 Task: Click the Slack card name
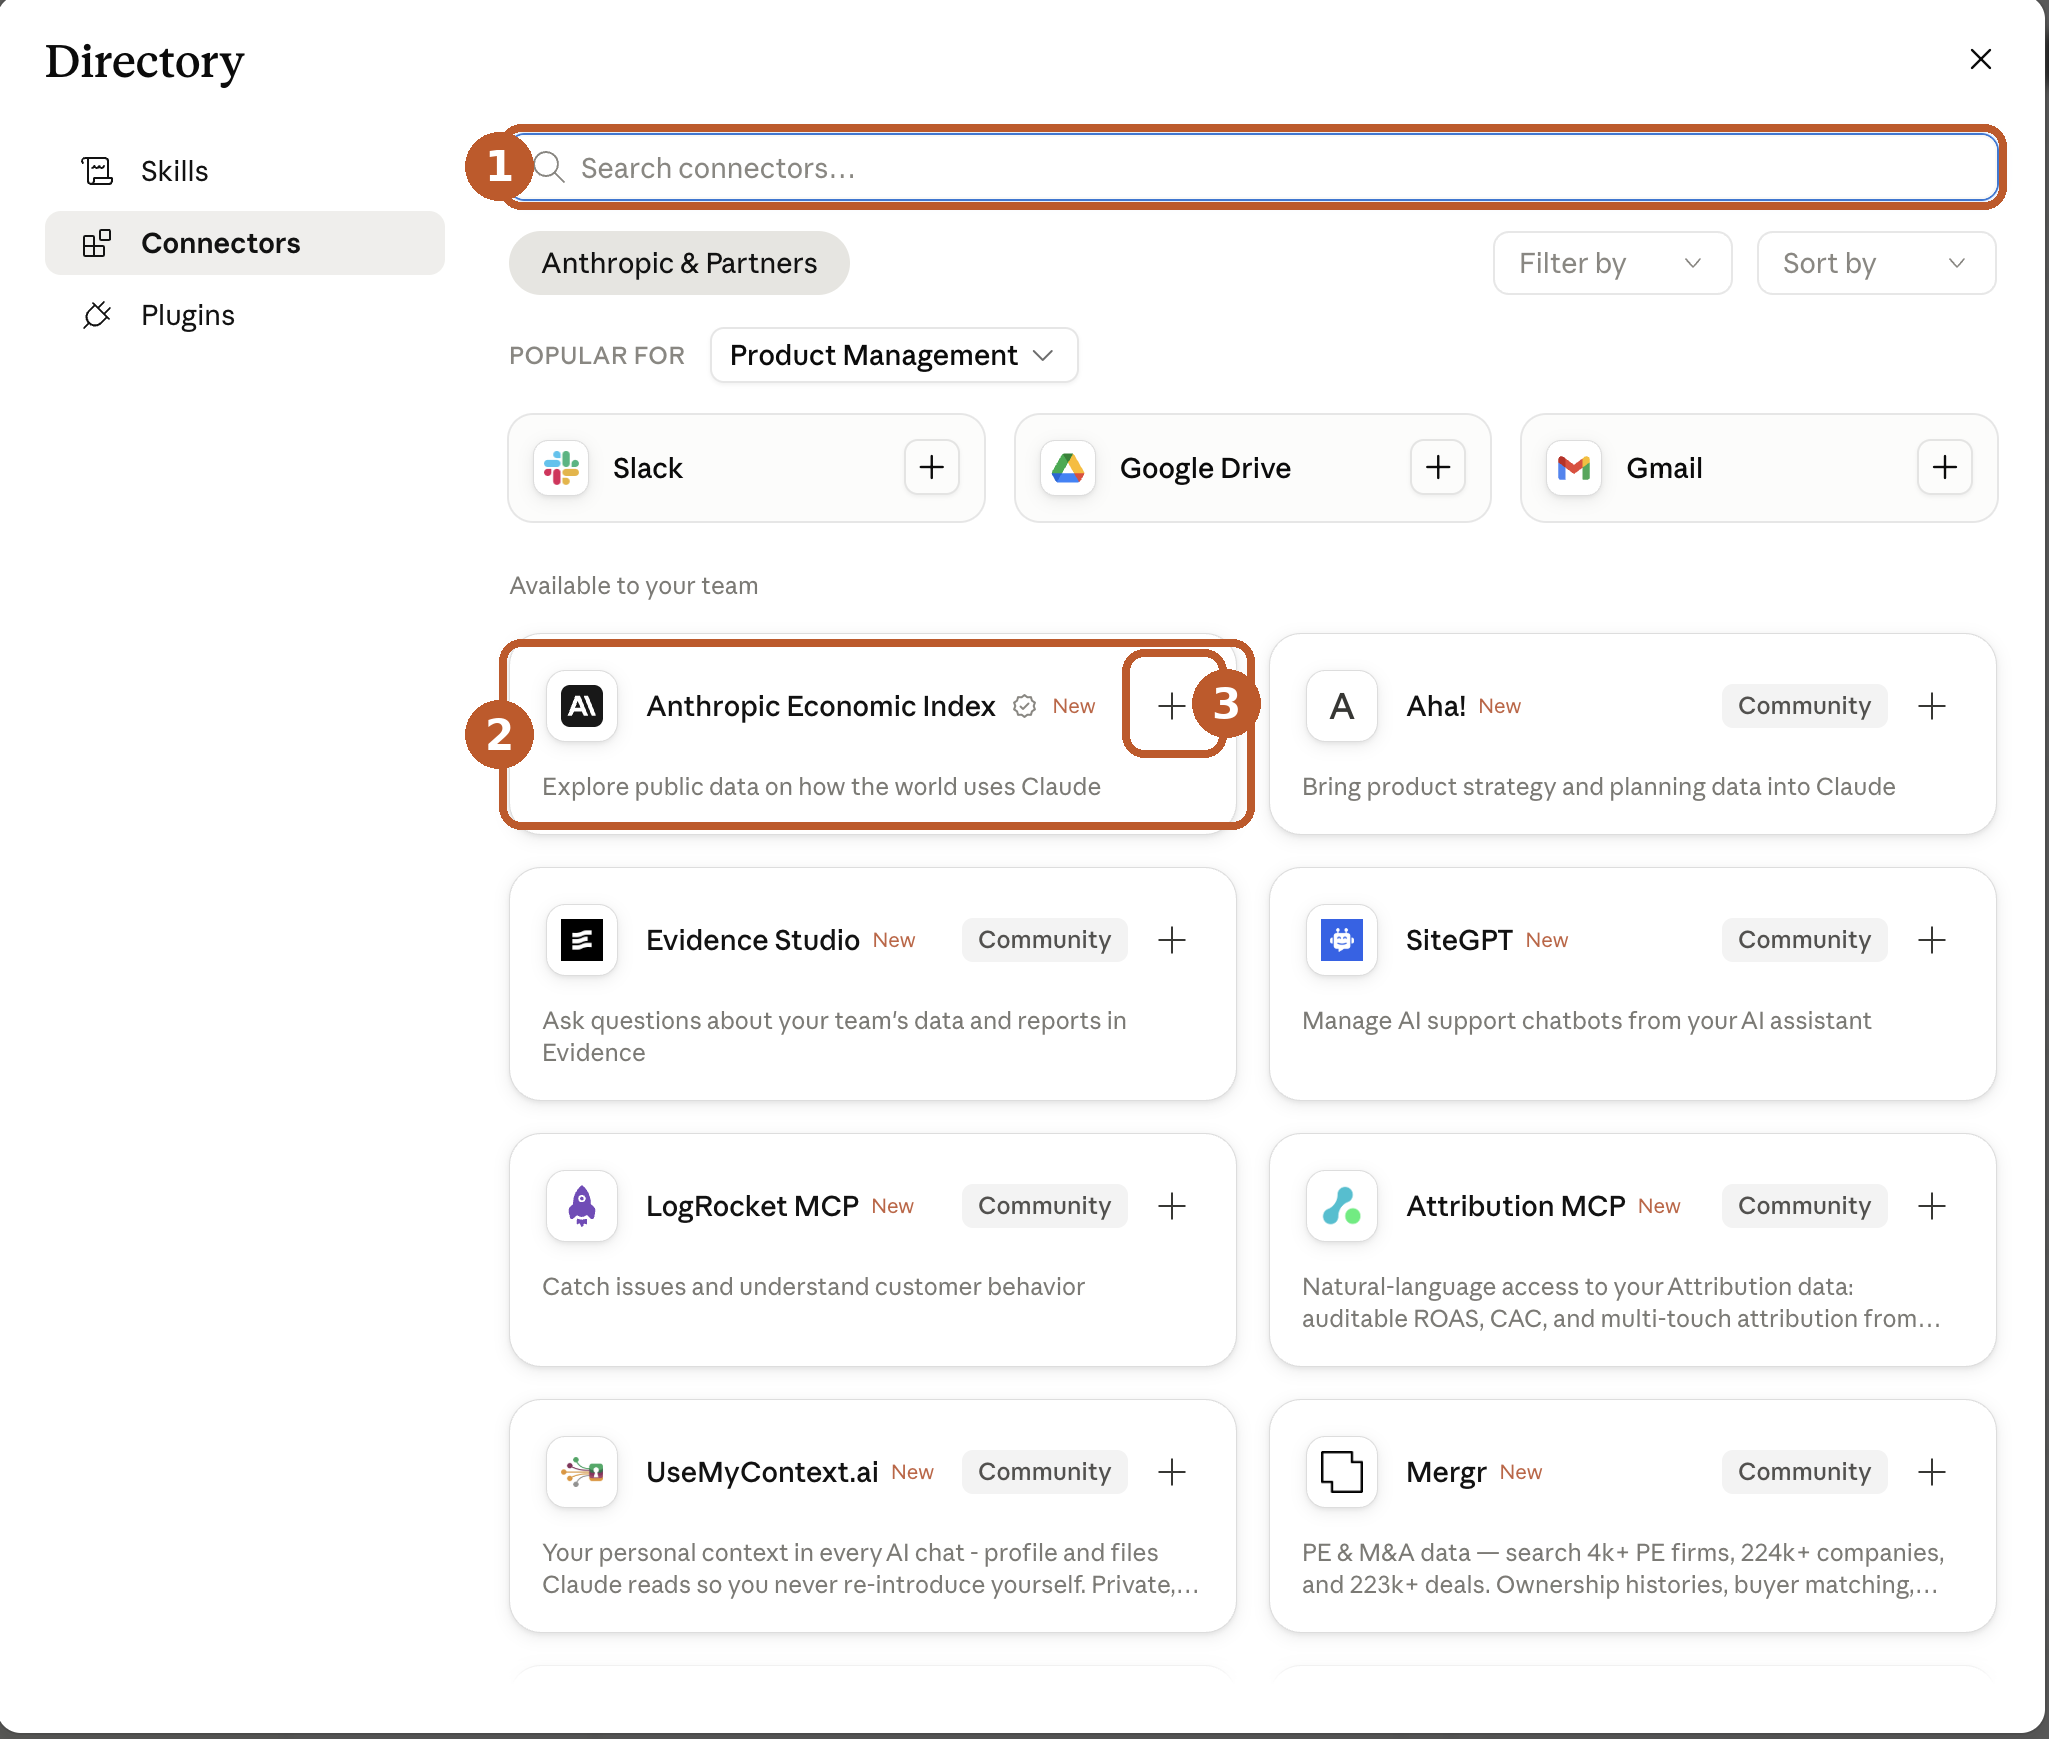647,468
